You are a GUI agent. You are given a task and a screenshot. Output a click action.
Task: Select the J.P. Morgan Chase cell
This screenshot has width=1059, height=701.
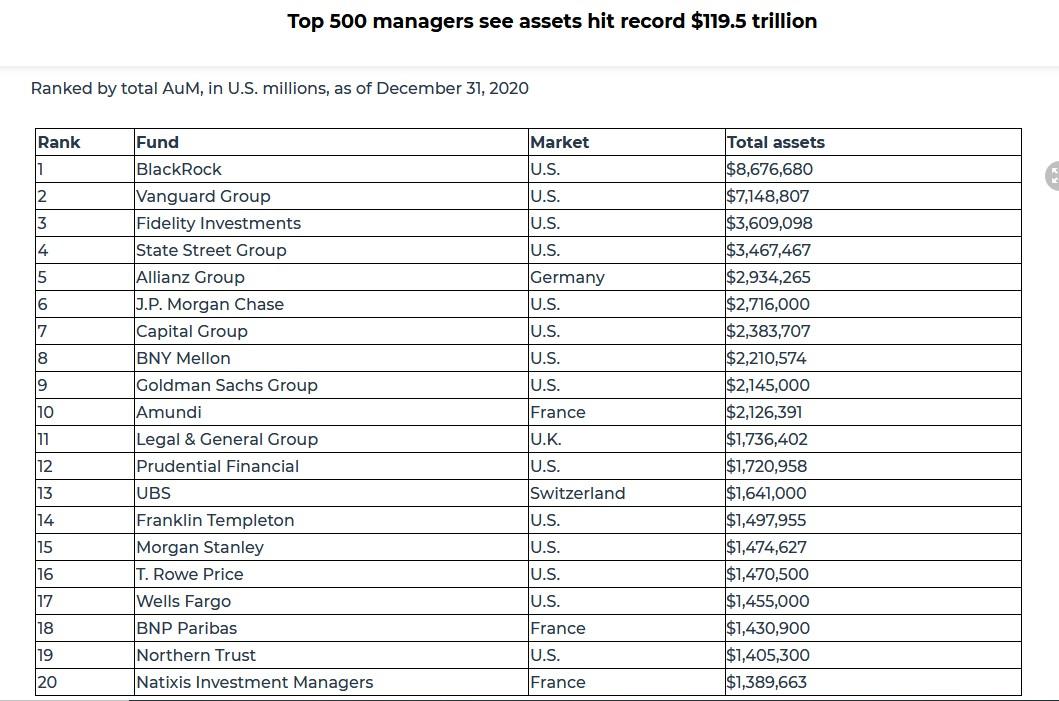(x=210, y=304)
